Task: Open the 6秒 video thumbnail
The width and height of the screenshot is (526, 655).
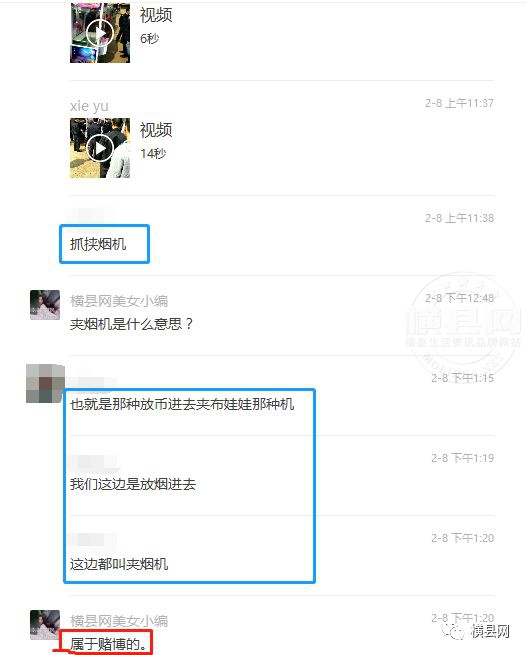Action: pyautogui.click(x=100, y=33)
